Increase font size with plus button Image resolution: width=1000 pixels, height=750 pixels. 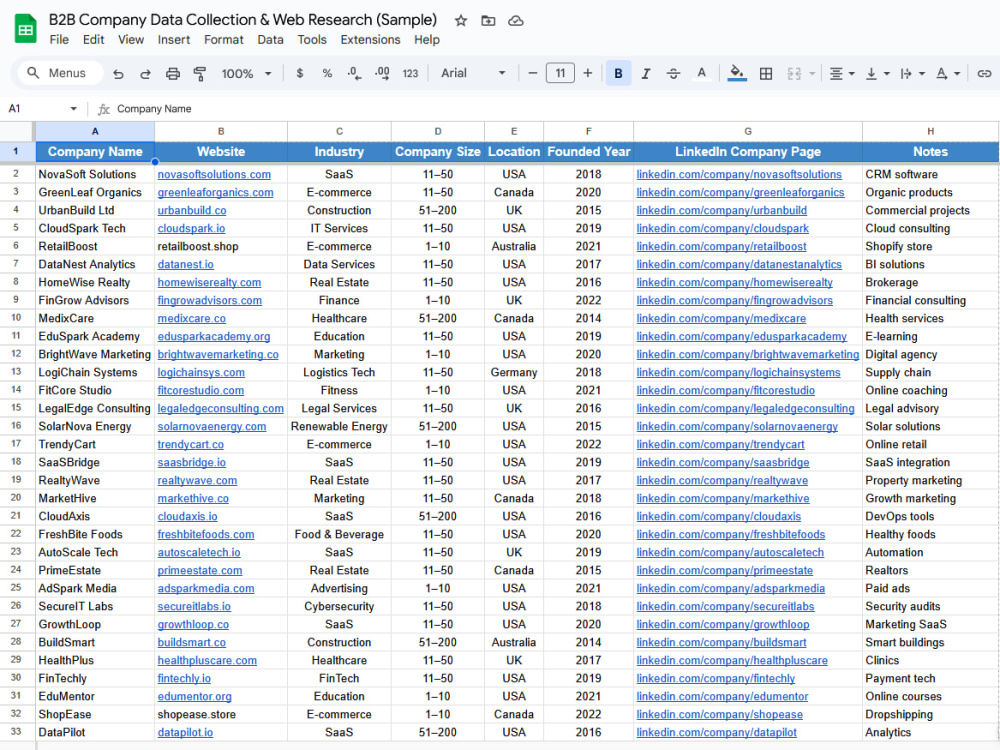click(x=587, y=73)
